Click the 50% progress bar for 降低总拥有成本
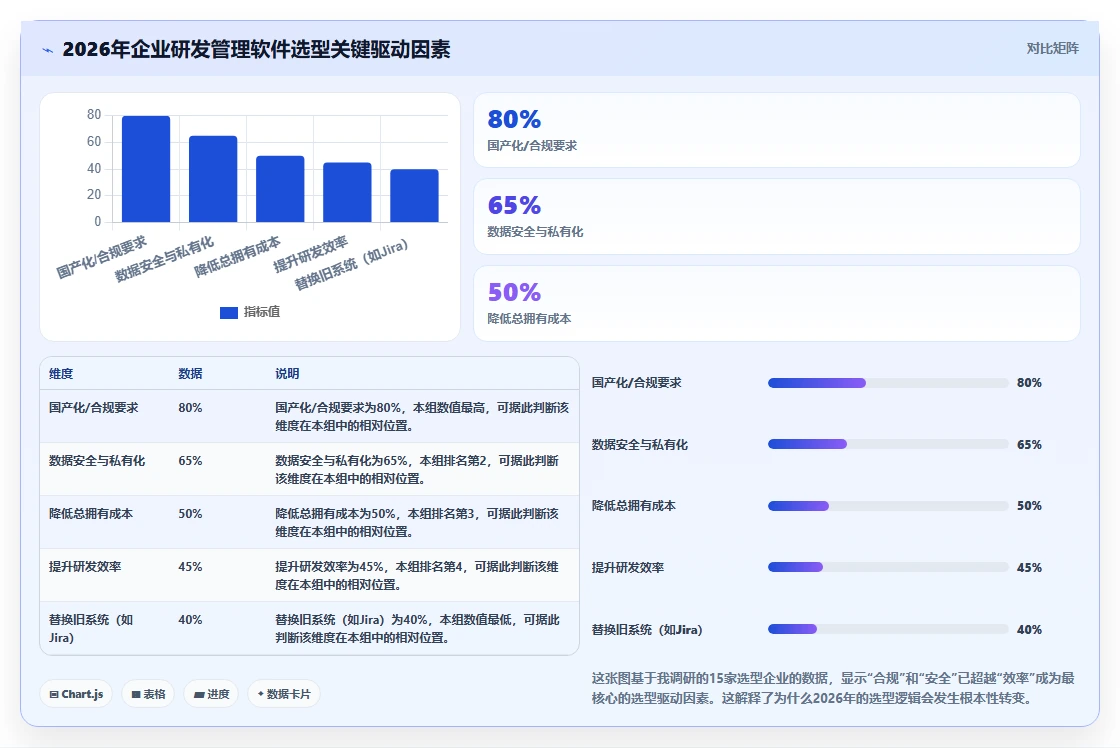The height and width of the screenshot is (748, 1120). tap(888, 506)
